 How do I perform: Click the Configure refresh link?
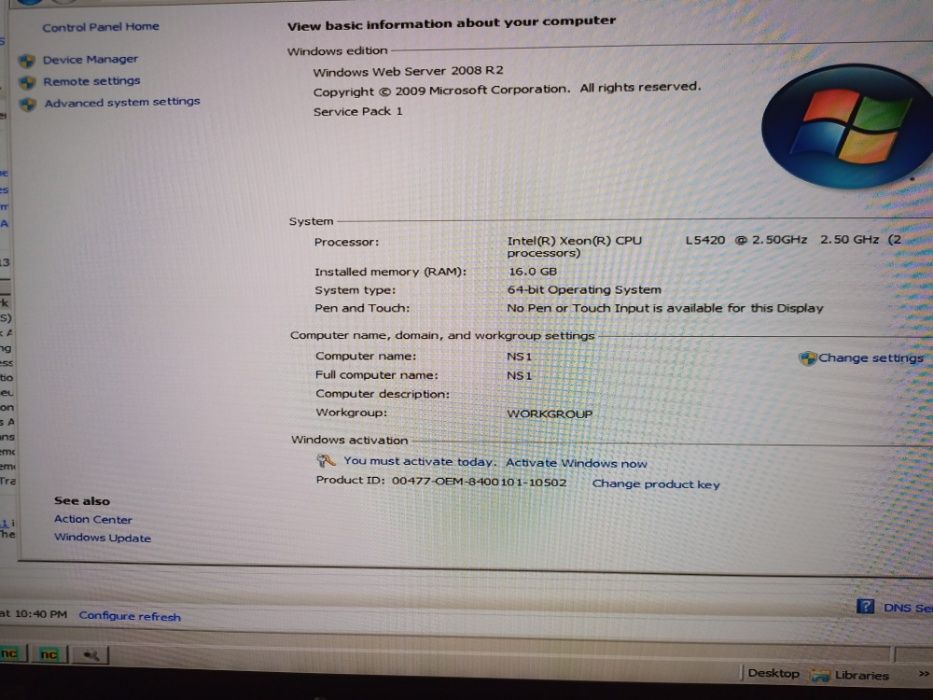130,617
